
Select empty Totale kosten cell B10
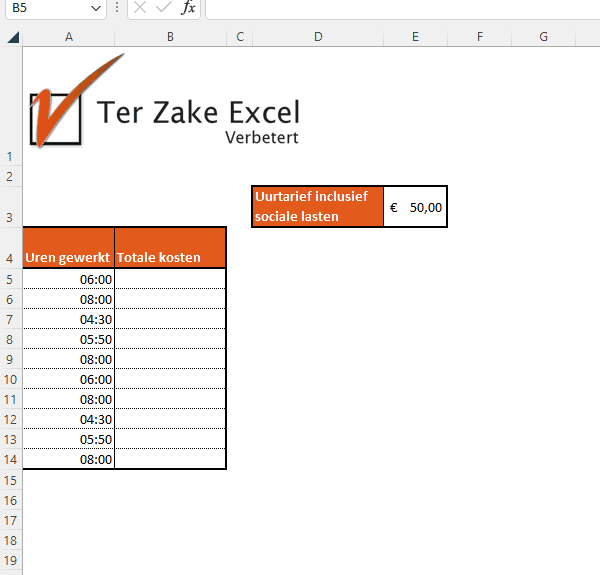click(170, 379)
